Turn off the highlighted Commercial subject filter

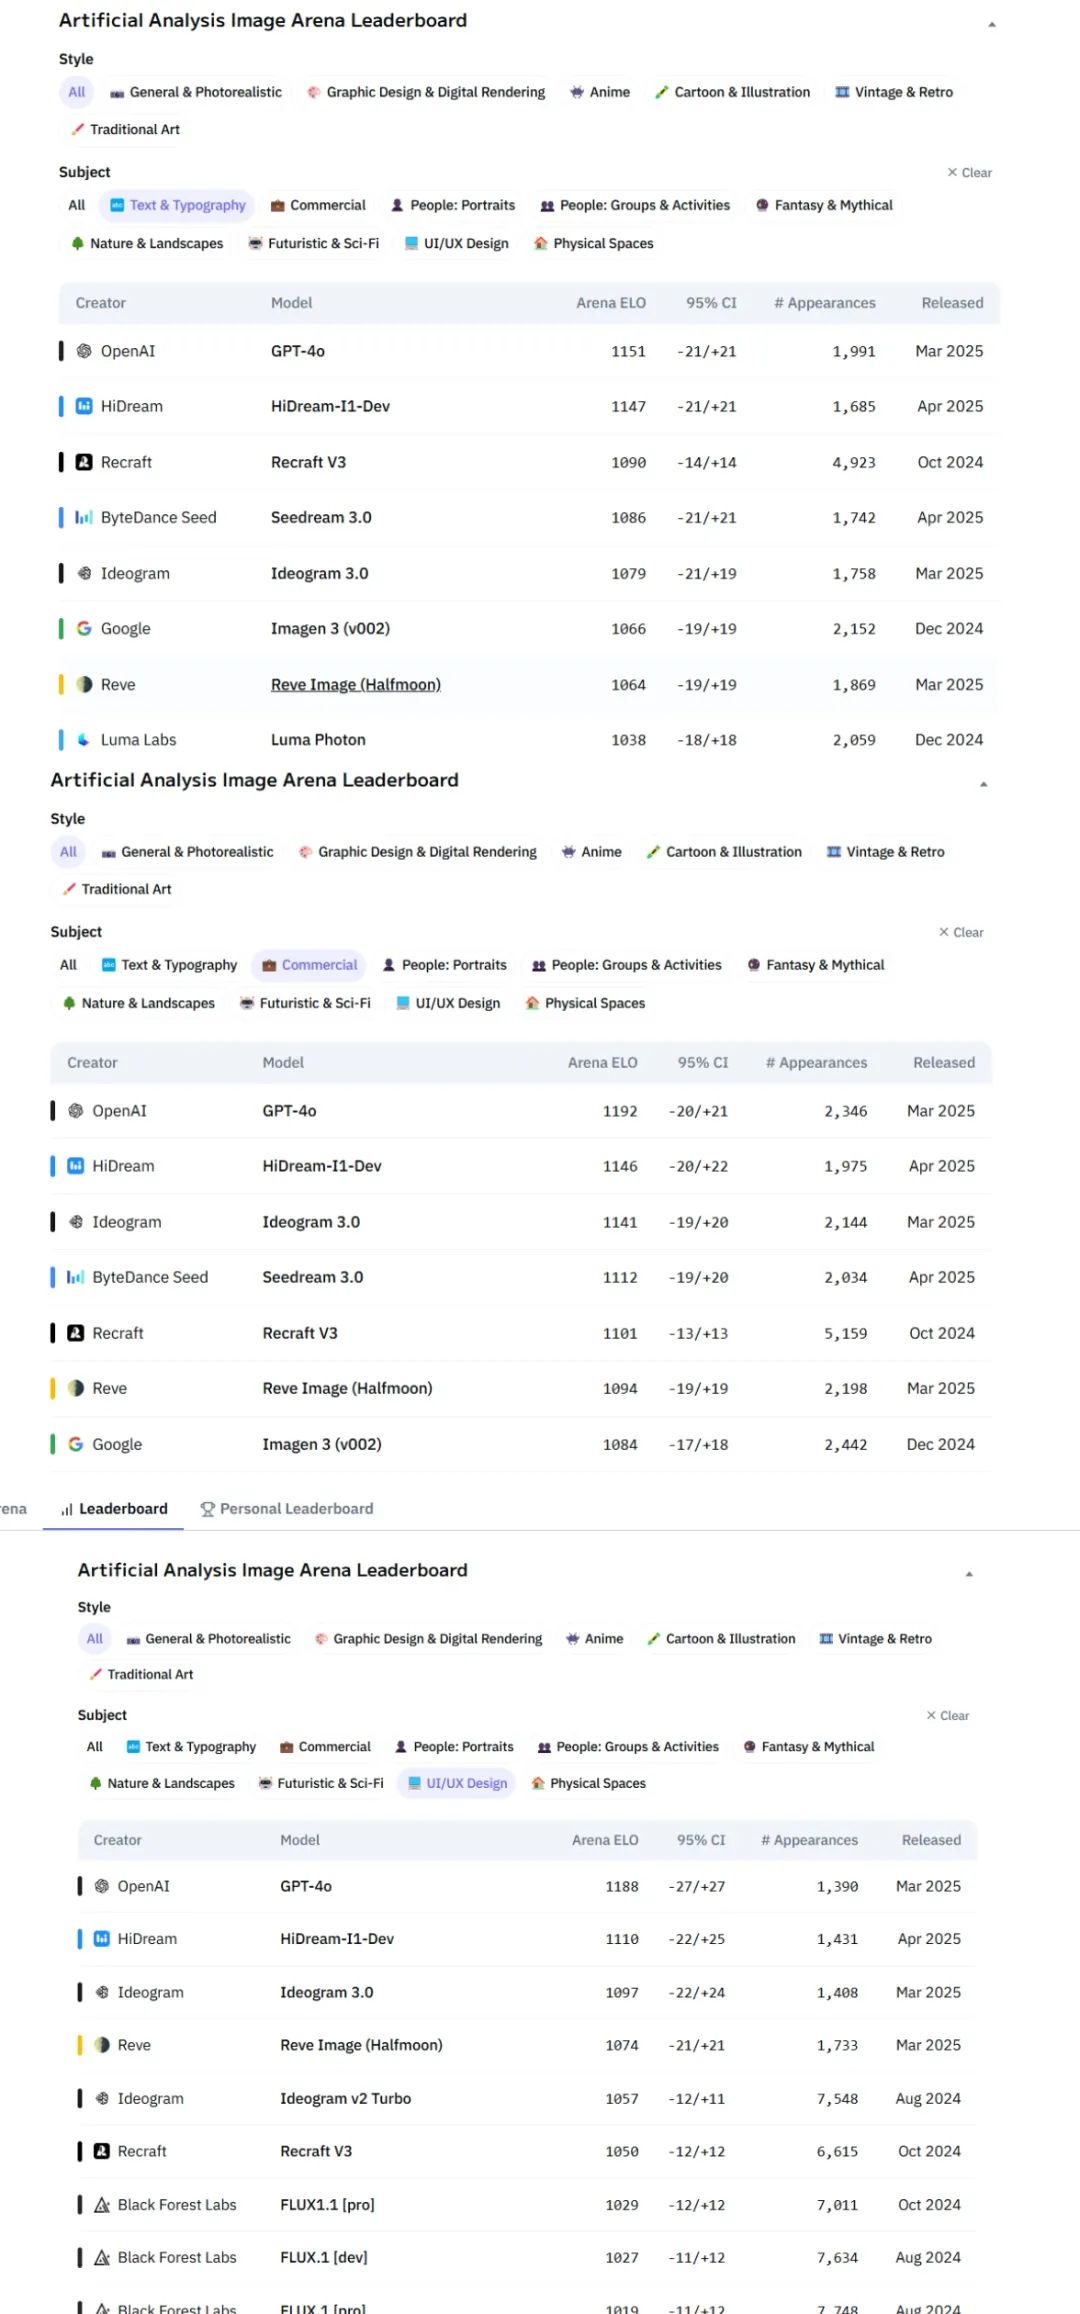[x=309, y=965]
